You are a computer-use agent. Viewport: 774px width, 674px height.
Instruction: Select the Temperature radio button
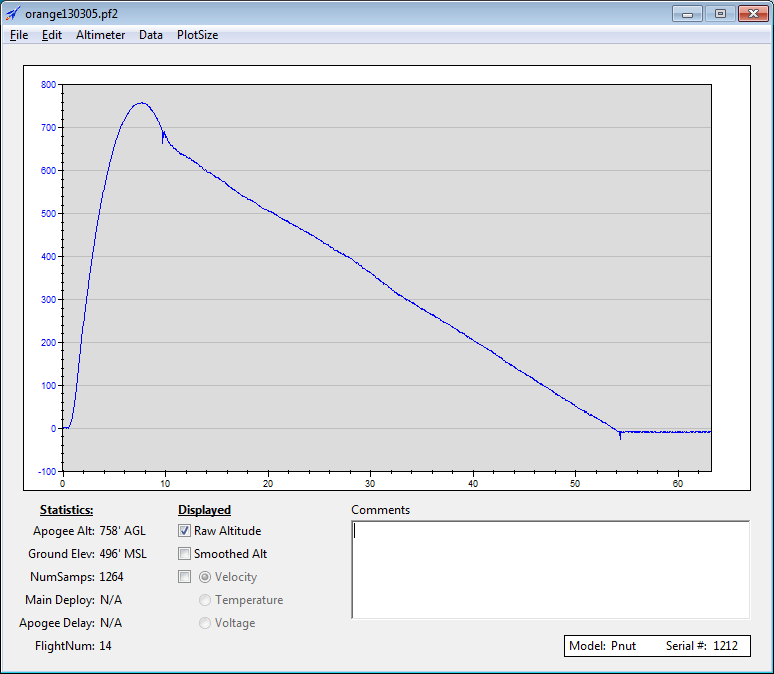tap(205, 600)
